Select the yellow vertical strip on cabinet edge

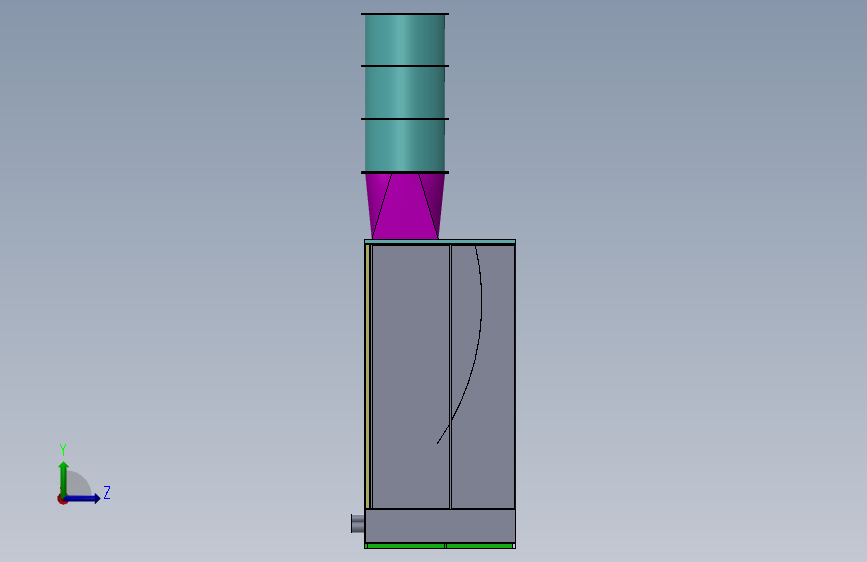[368, 376]
